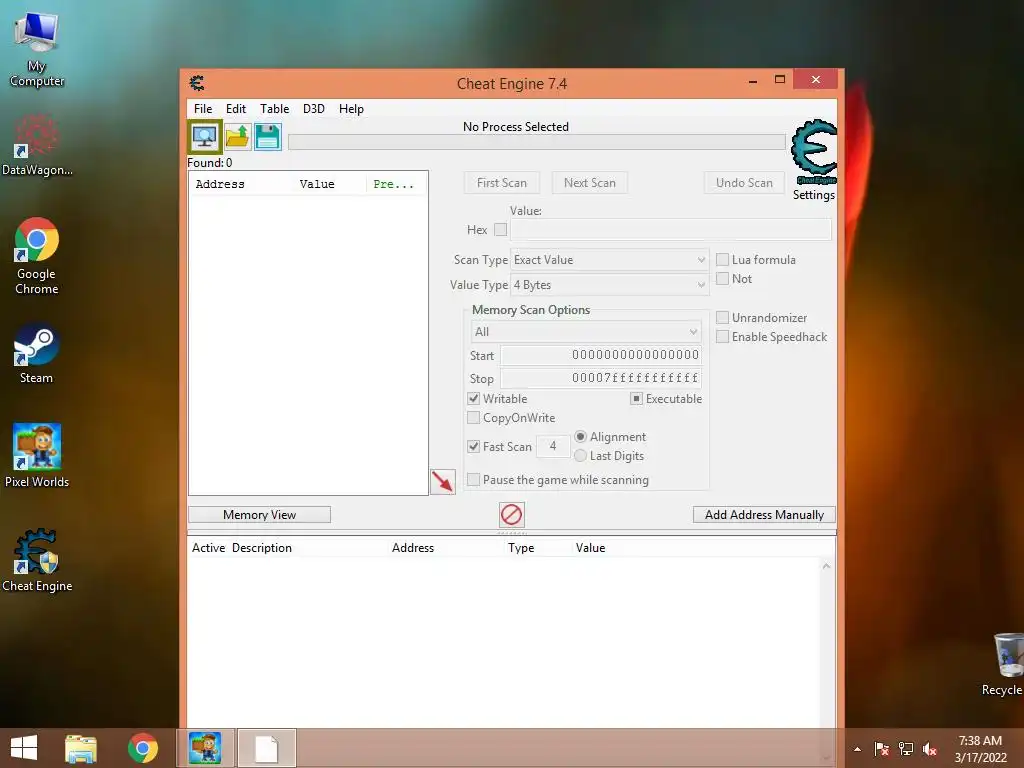Click the Next Scan button
This screenshot has height=768, width=1024.
coord(590,183)
